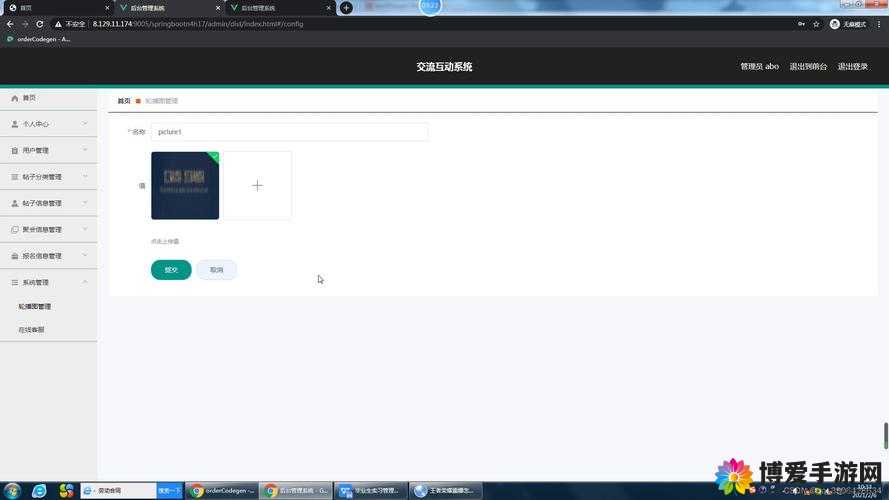This screenshot has width=889, height=500.
Task: Click the icon beside 报名信息管理
Action: point(15,256)
